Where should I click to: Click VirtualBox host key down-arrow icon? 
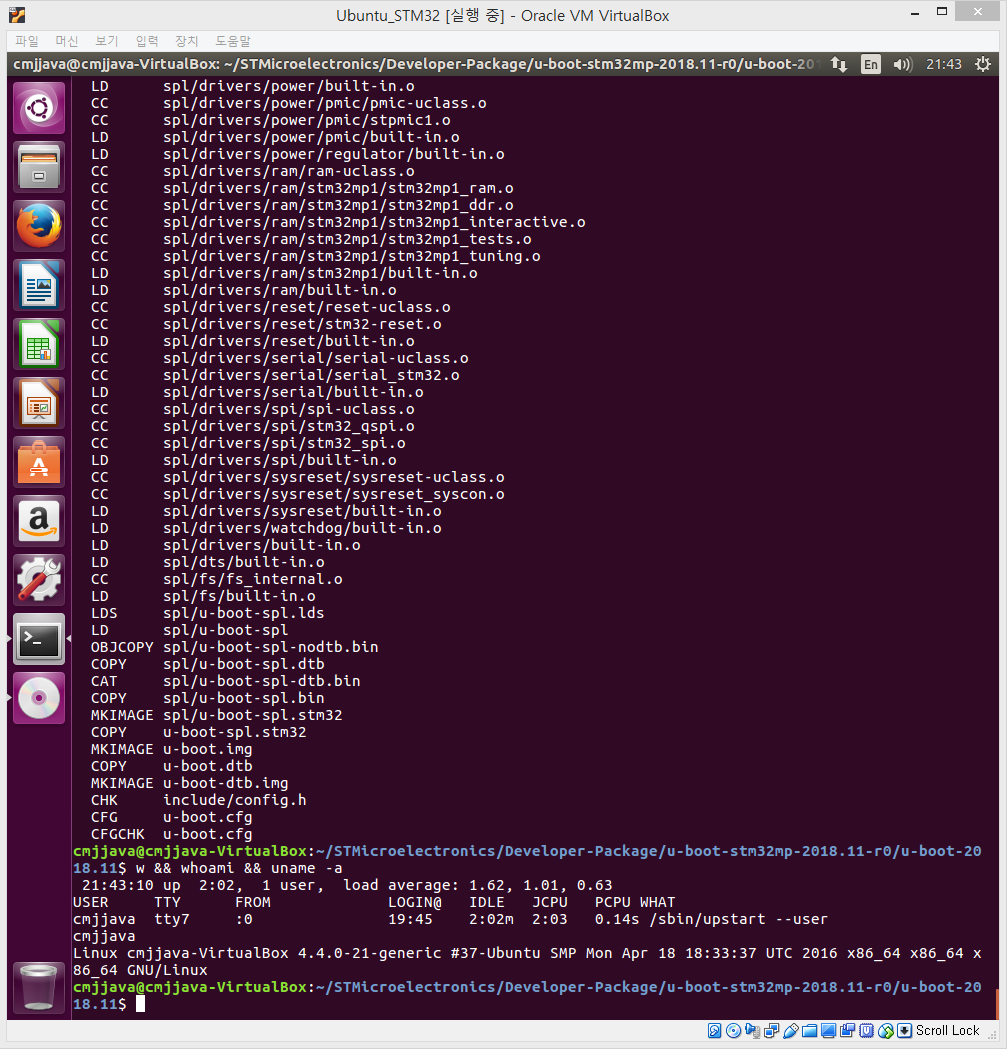click(905, 1030)
